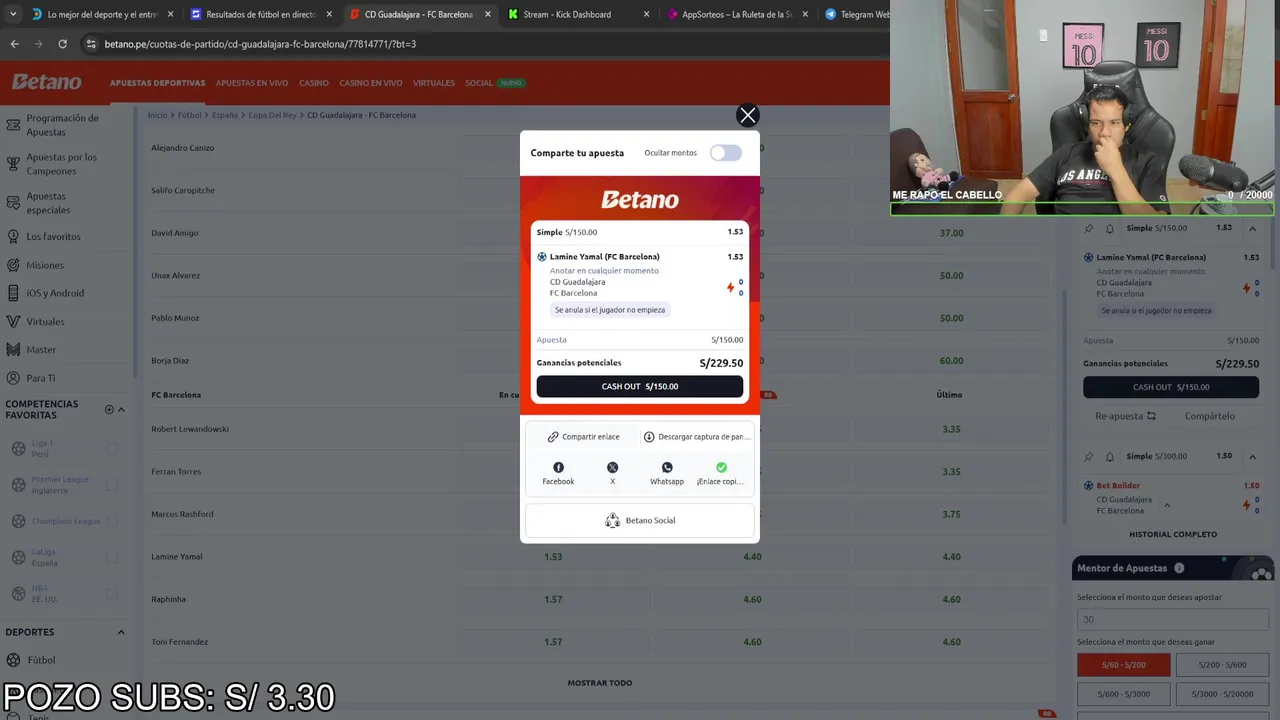Click the Compartir enlace link icon
1280x720 pixels.
point(553,437)
